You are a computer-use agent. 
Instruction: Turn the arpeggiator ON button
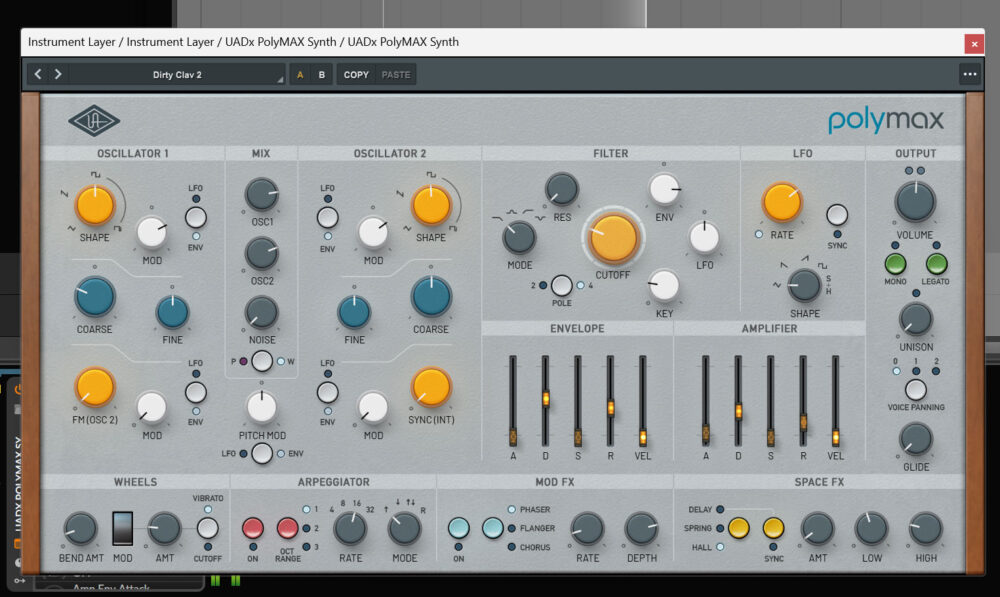pos(253,528)
